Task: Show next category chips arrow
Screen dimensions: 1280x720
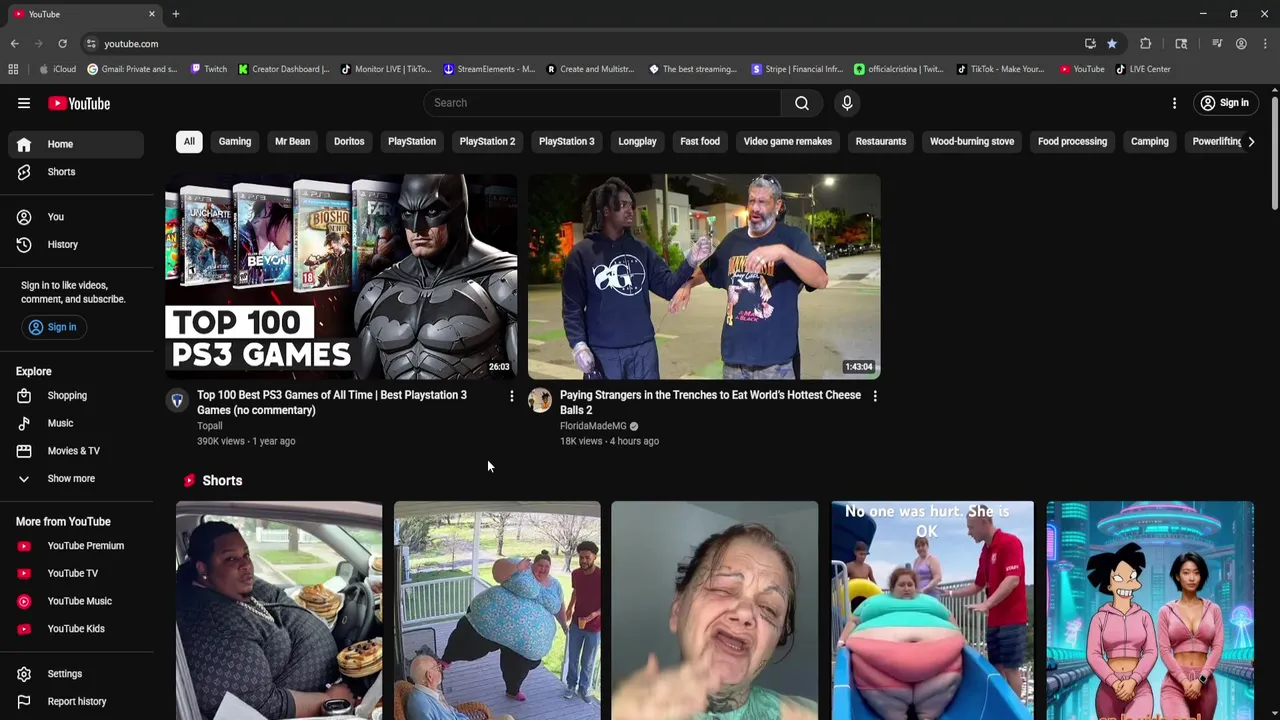Action: [1251, 142]
